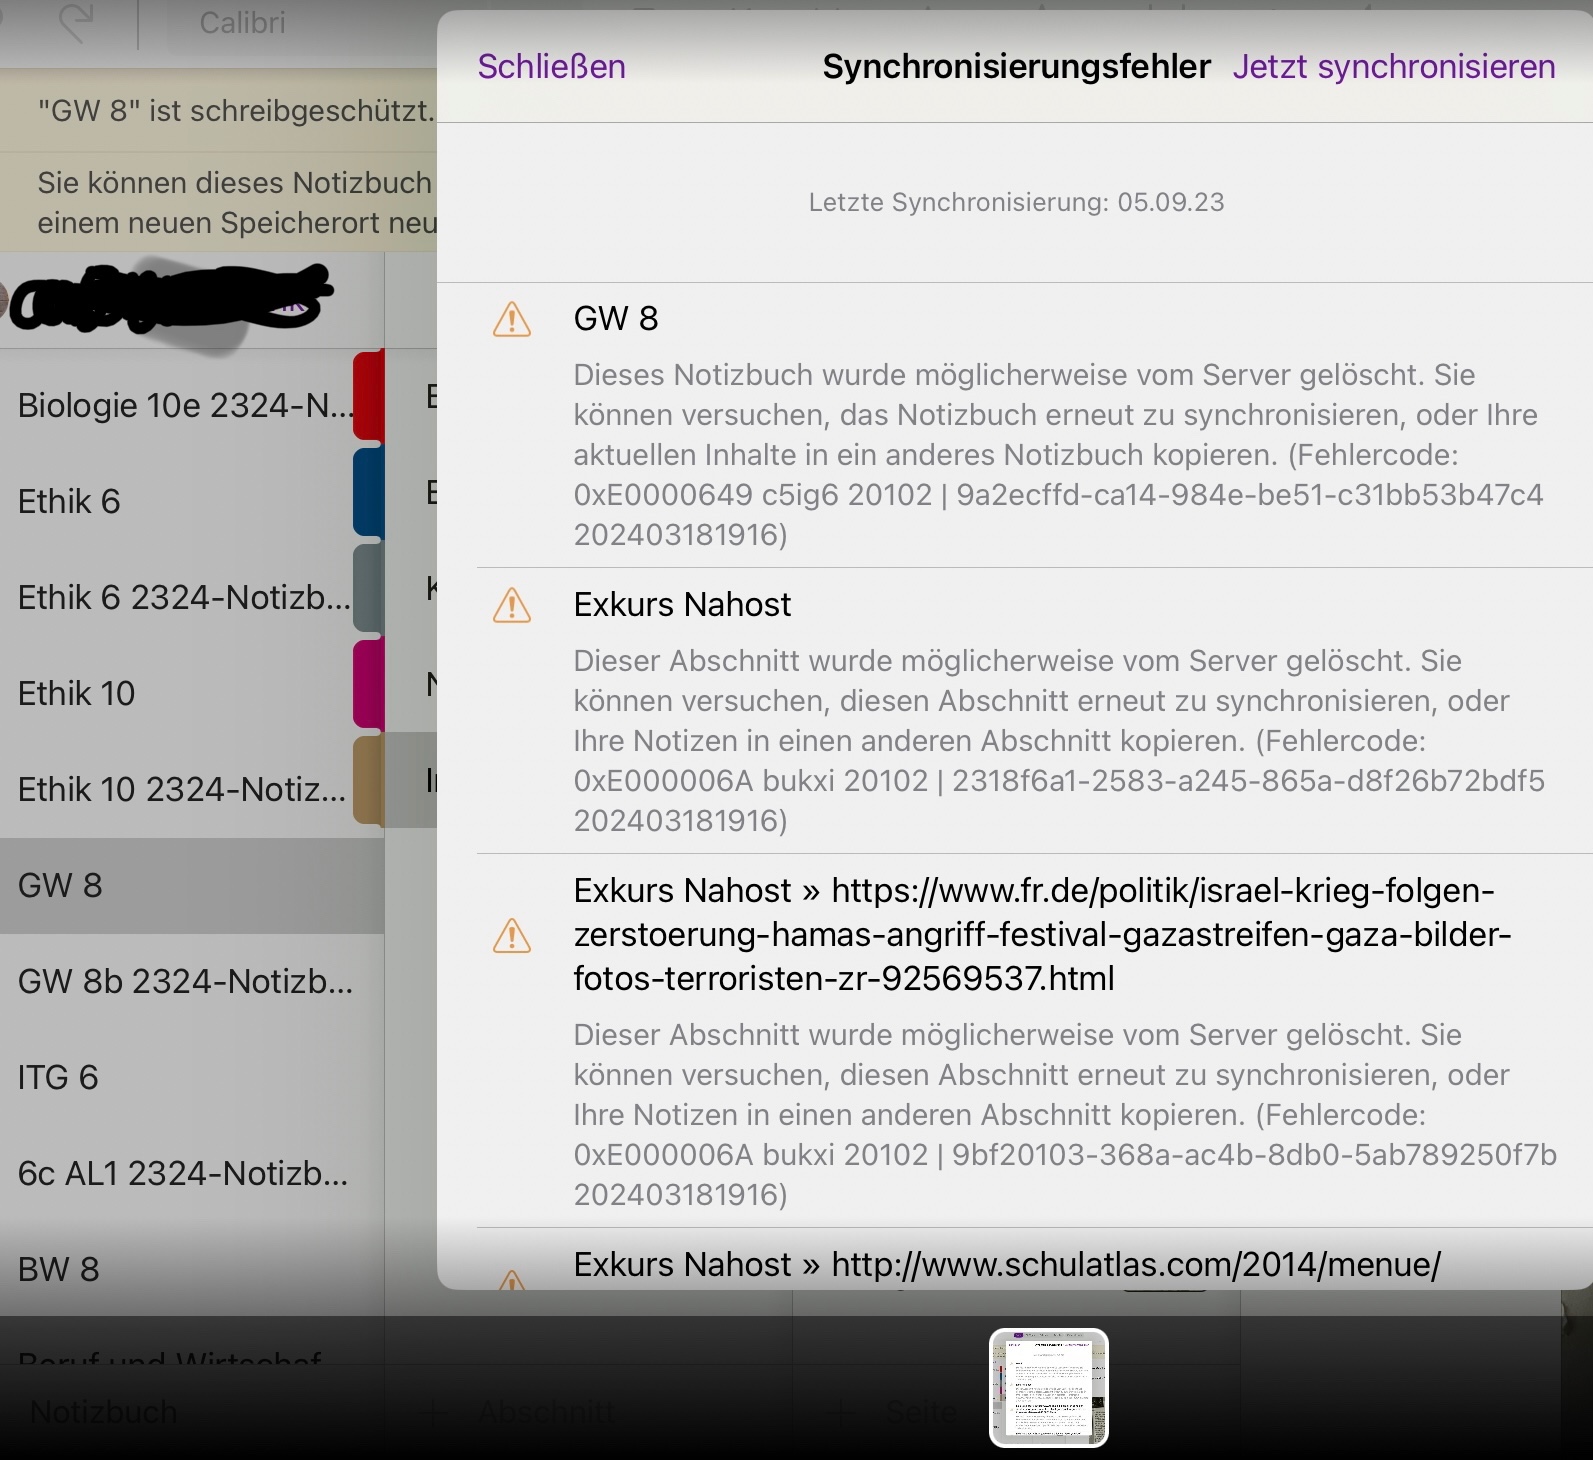Image resolution: width=1593 pixels, height=1460 pixels.
Task: Select the blue section tab
Action: [x=369, y=492]
